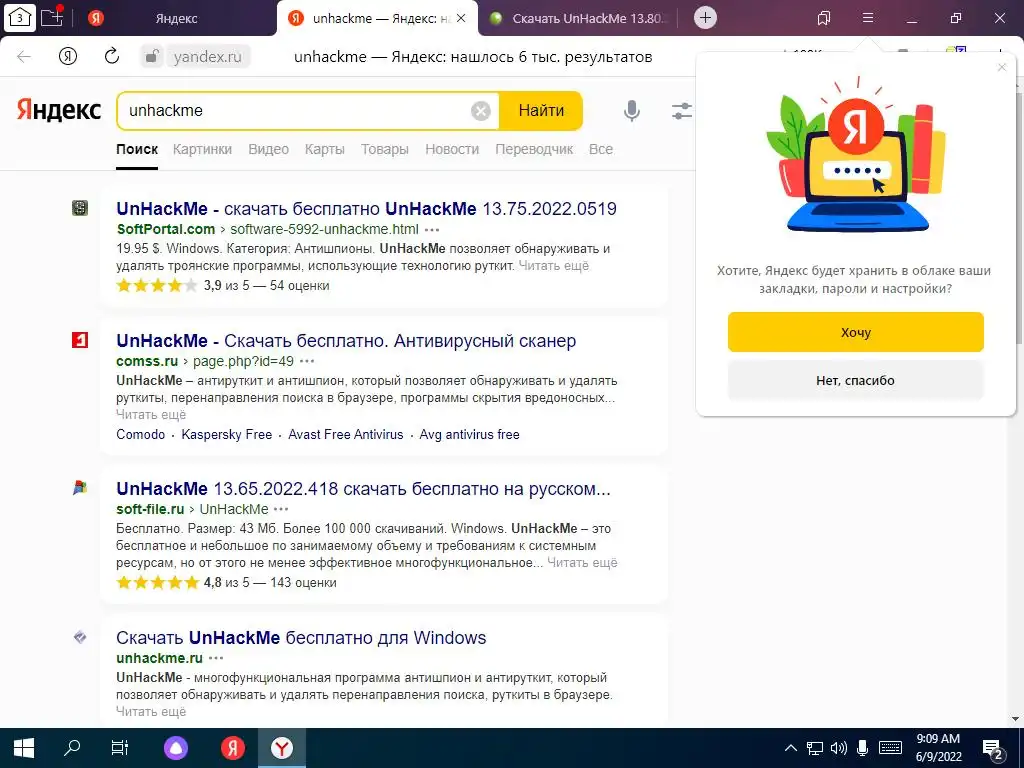1024x768 pixels.
Task: Switch to 'Скачать UnHackMe 13.80' tab
Action: (x=578, y=18)
